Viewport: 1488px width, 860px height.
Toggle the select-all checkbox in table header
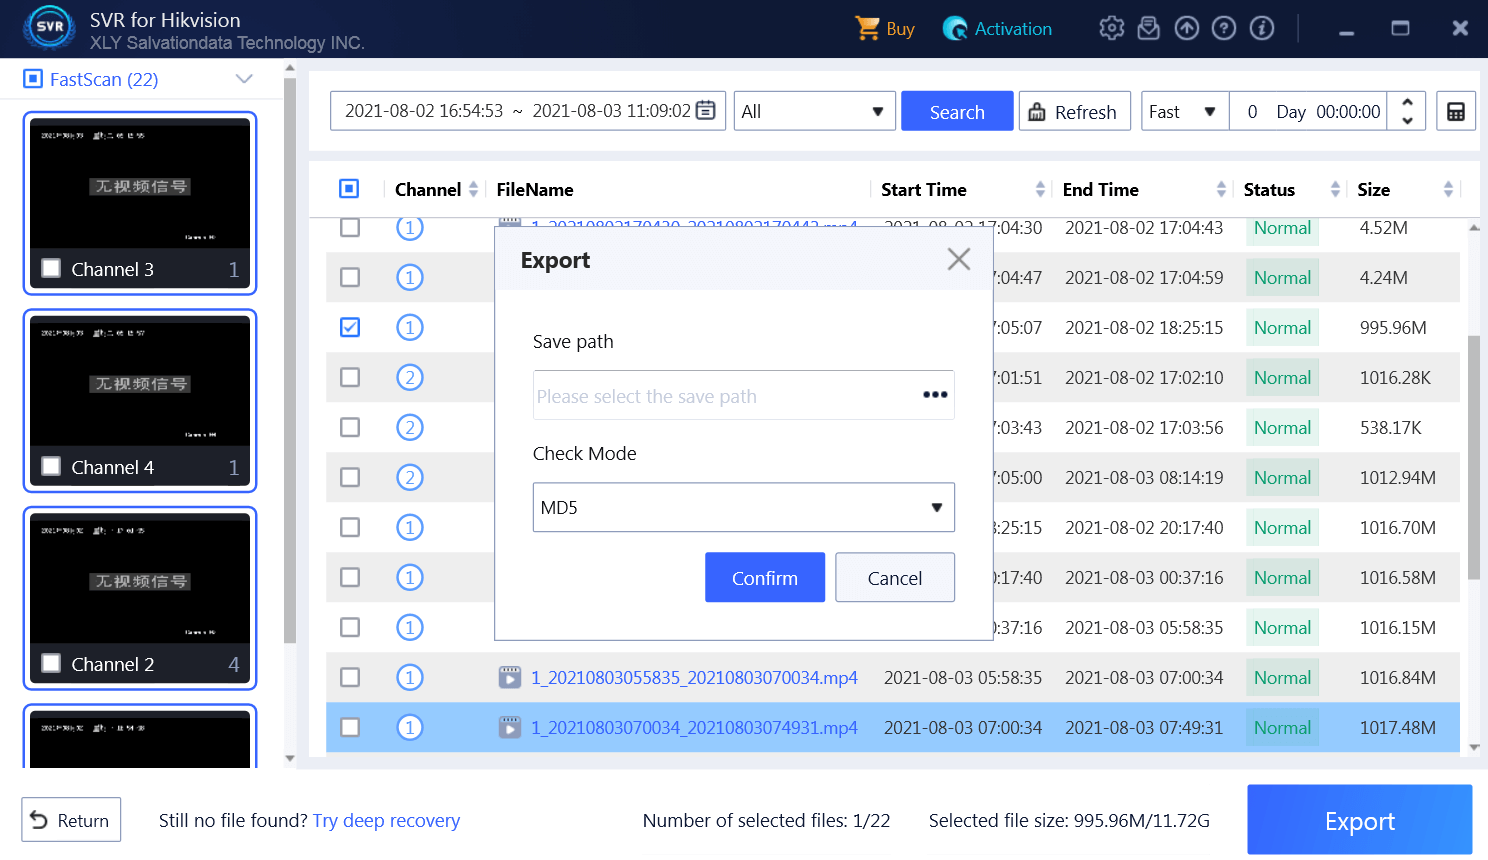[x=349, y=189]
